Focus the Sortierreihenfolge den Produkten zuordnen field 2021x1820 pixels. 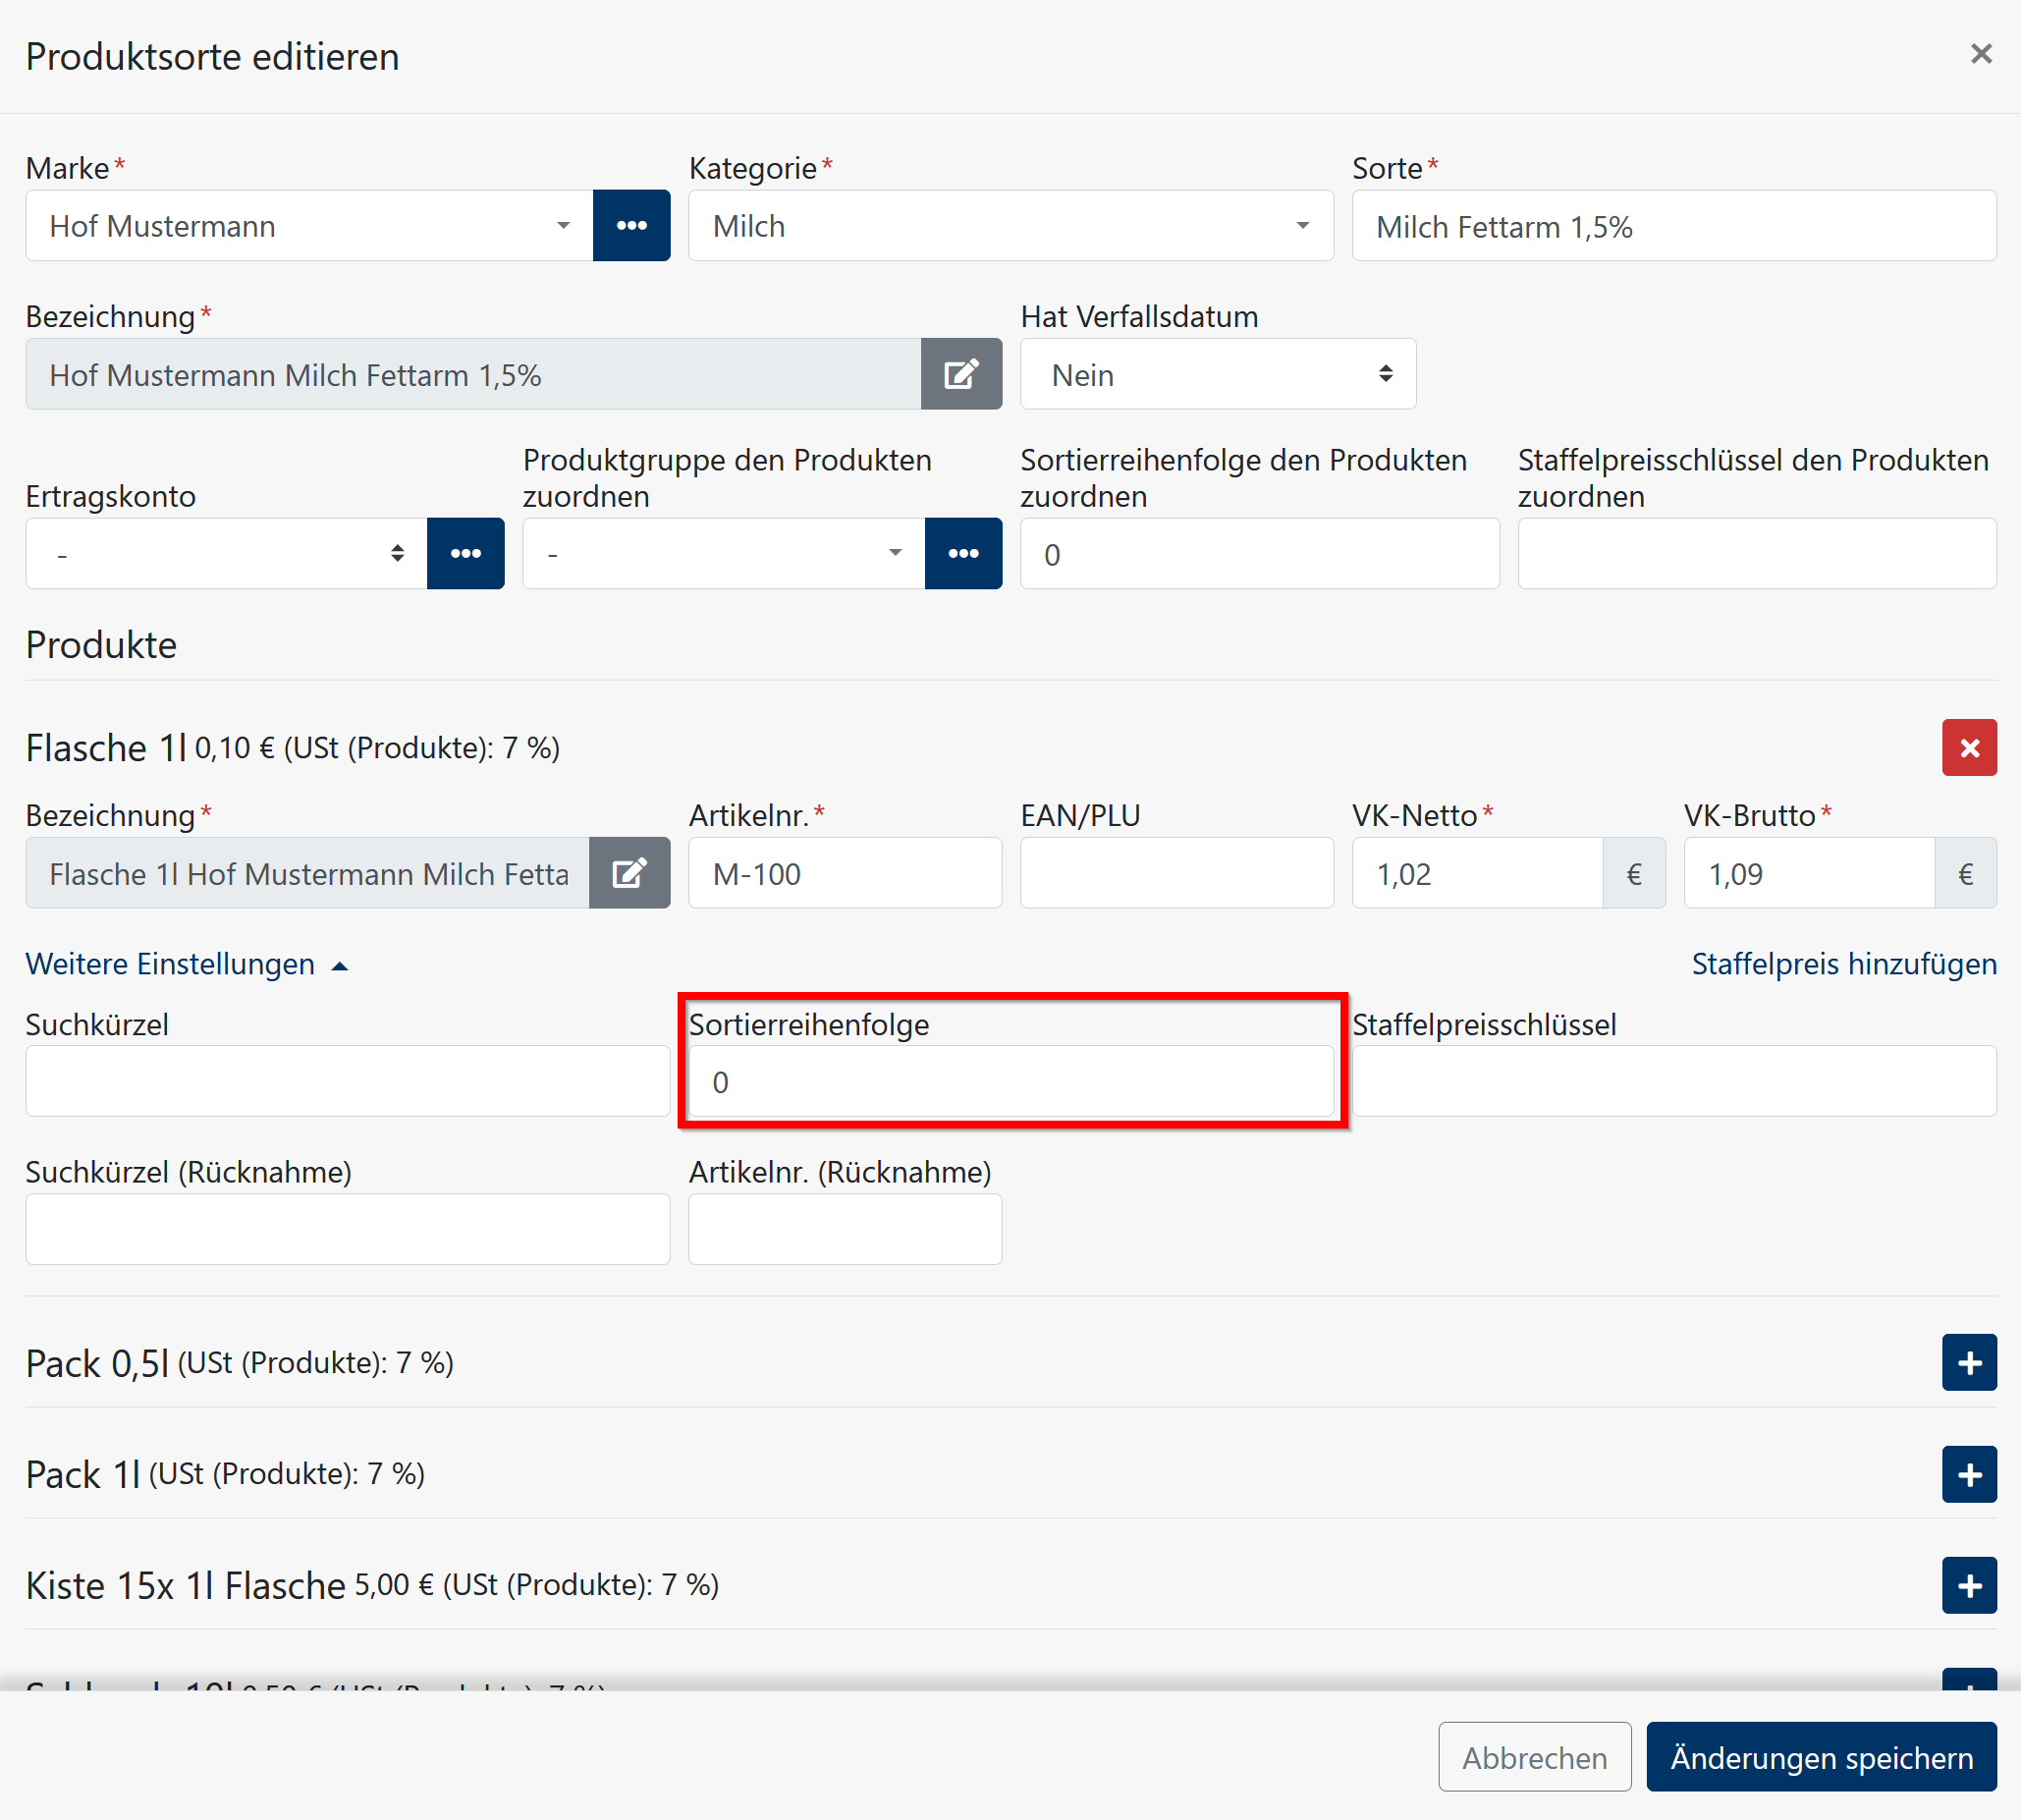point(1259,553)
